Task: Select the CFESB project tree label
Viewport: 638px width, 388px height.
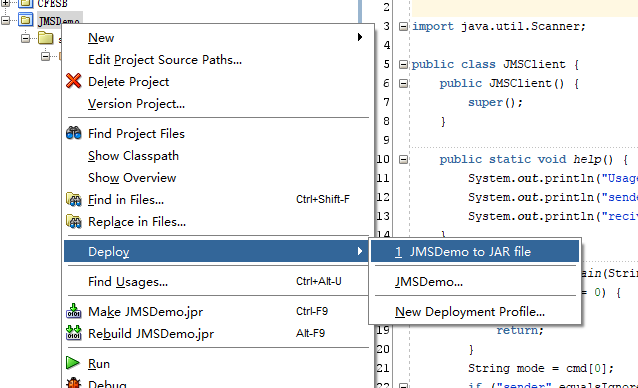Action: click(x=52, y=4)
